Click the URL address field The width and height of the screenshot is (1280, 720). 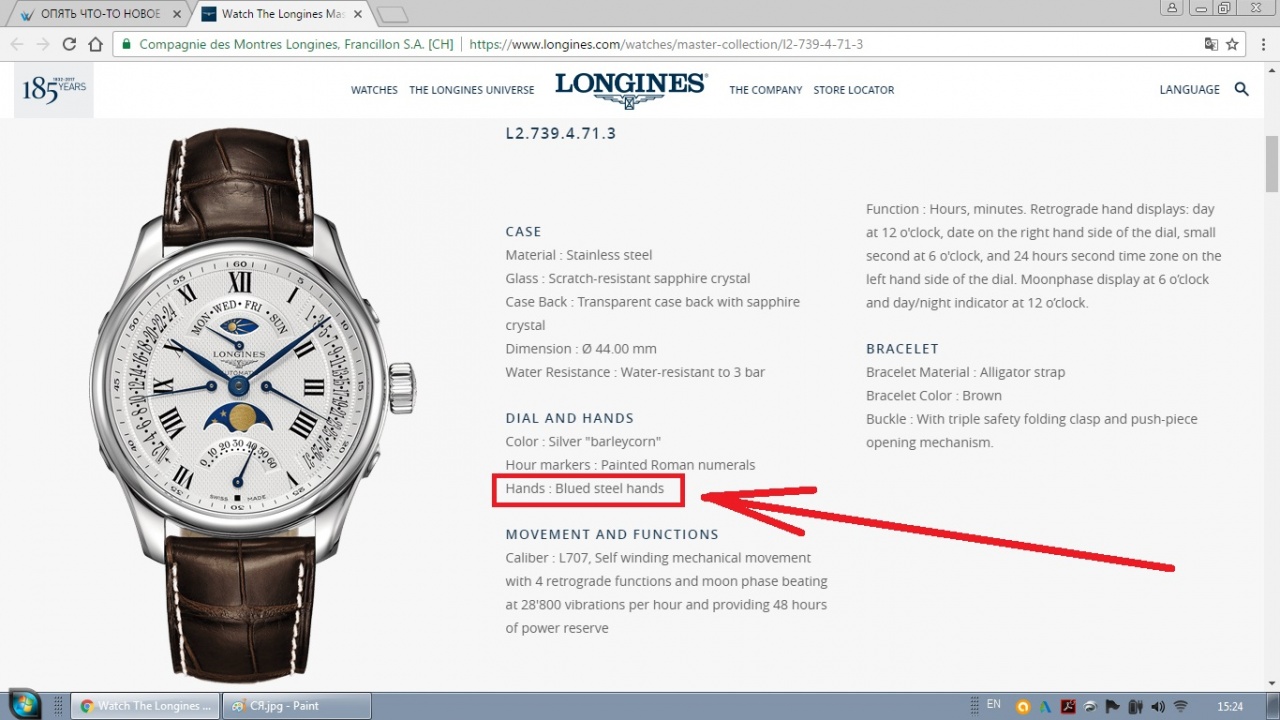[x=660, y=44]
